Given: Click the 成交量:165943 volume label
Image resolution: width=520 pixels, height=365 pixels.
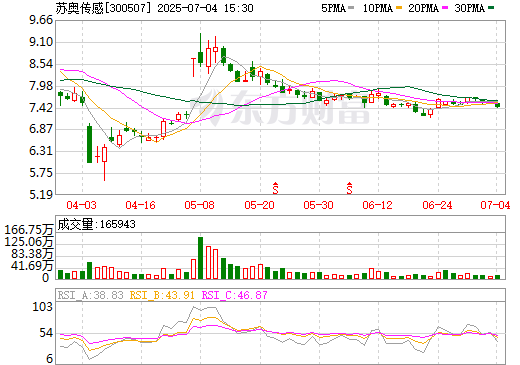Looking at the screenshot, I should pos(97,224).
